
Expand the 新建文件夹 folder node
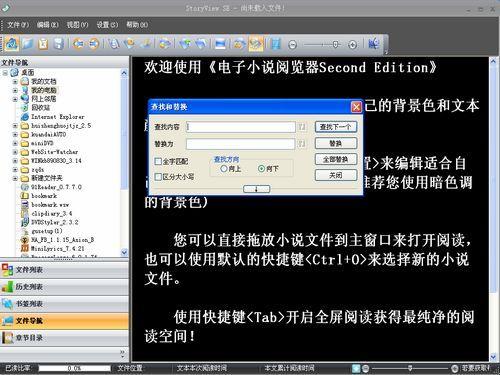[x=15, y=178]
